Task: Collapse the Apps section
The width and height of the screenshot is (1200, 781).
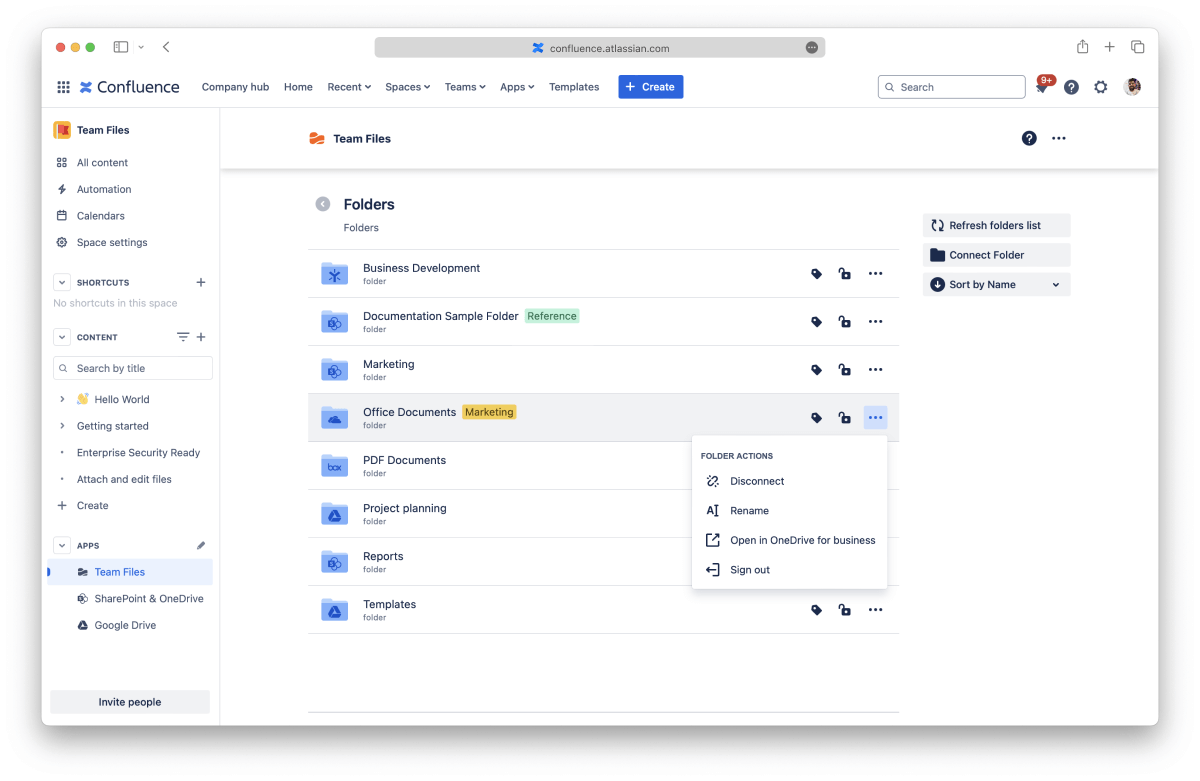Action: [x=62, y=545]
